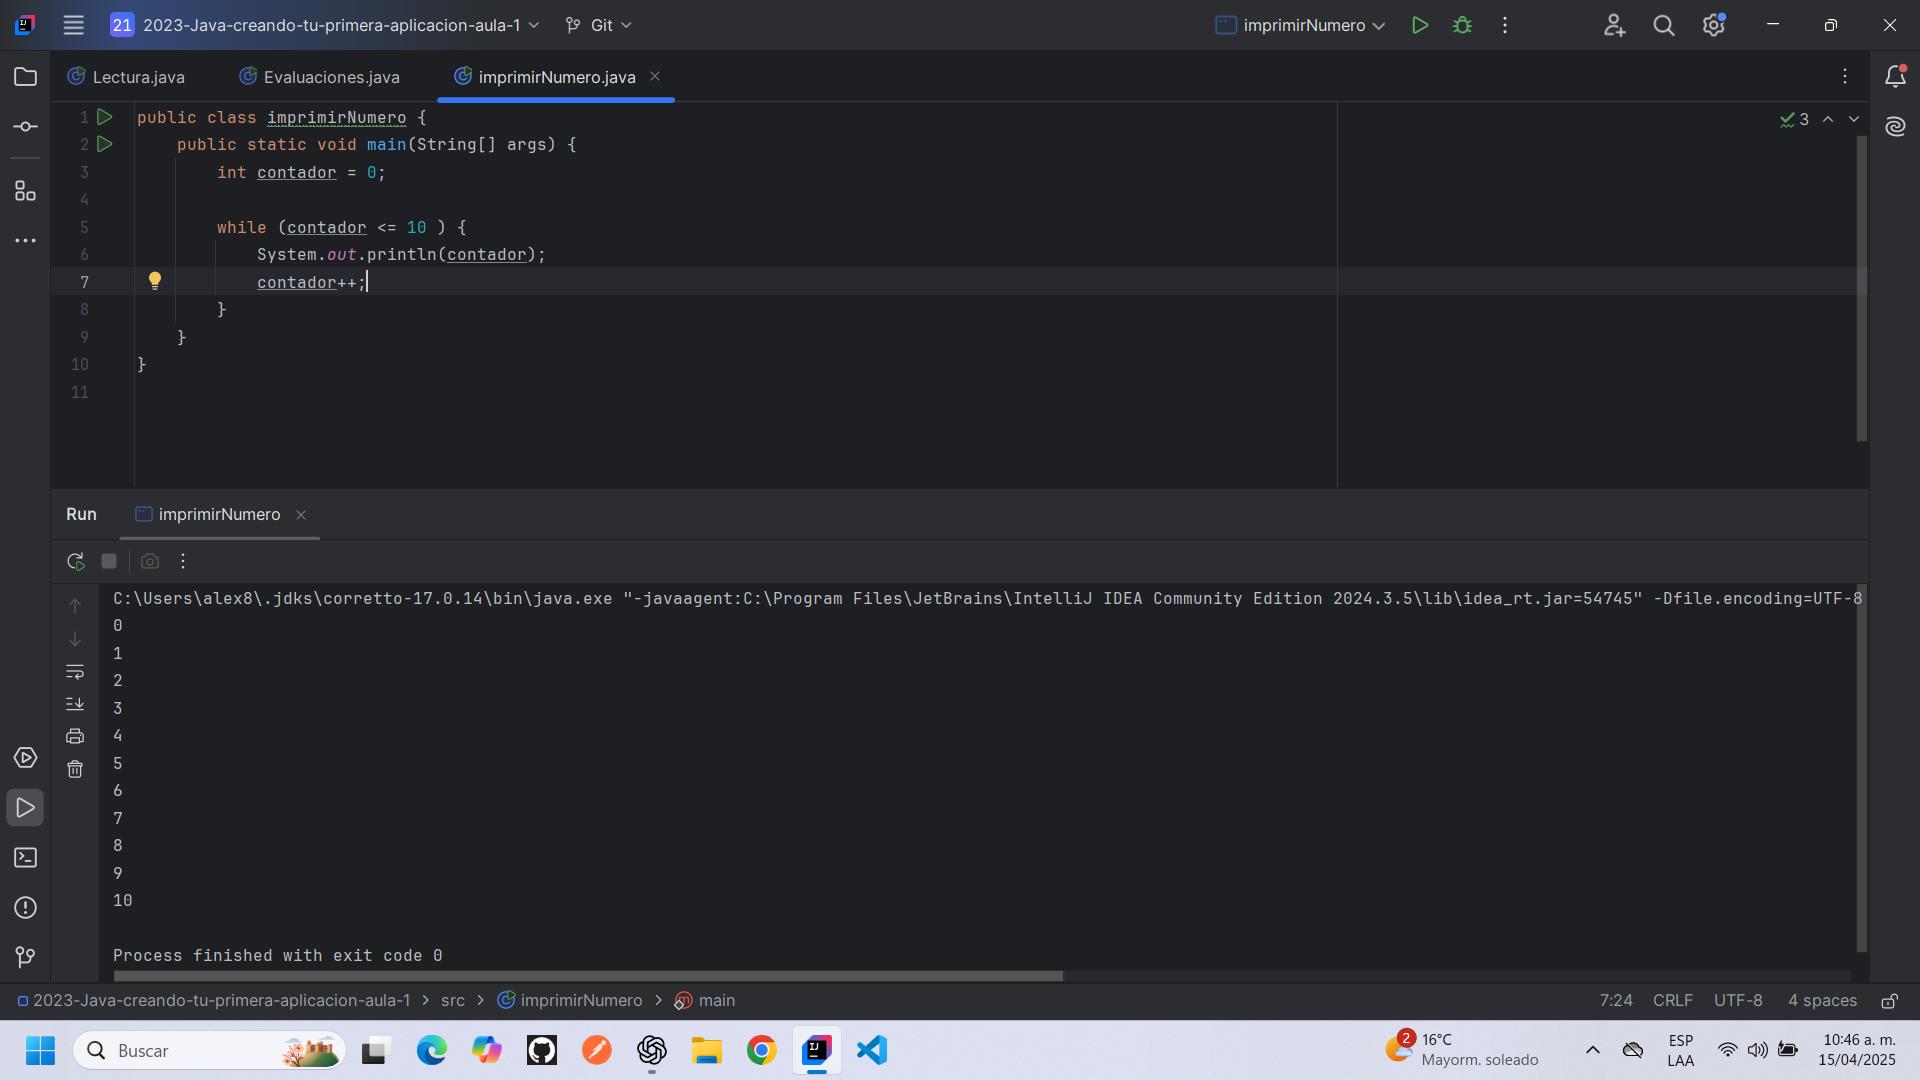Show hidden system tray icons

tap(1593, 1050)
